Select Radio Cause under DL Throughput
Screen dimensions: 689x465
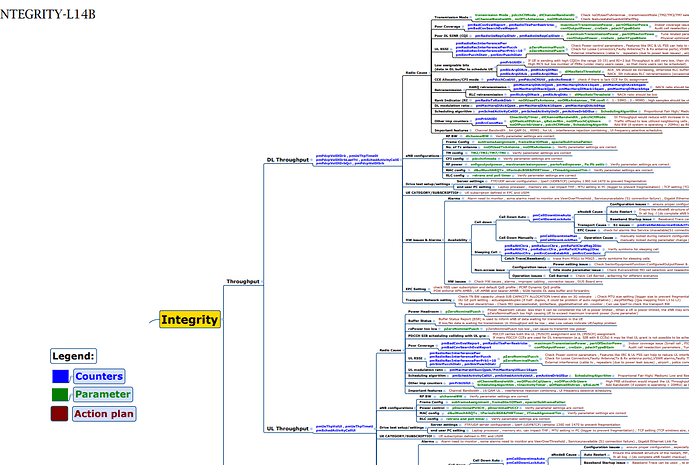pyautogui.click(x=416, y=73)
